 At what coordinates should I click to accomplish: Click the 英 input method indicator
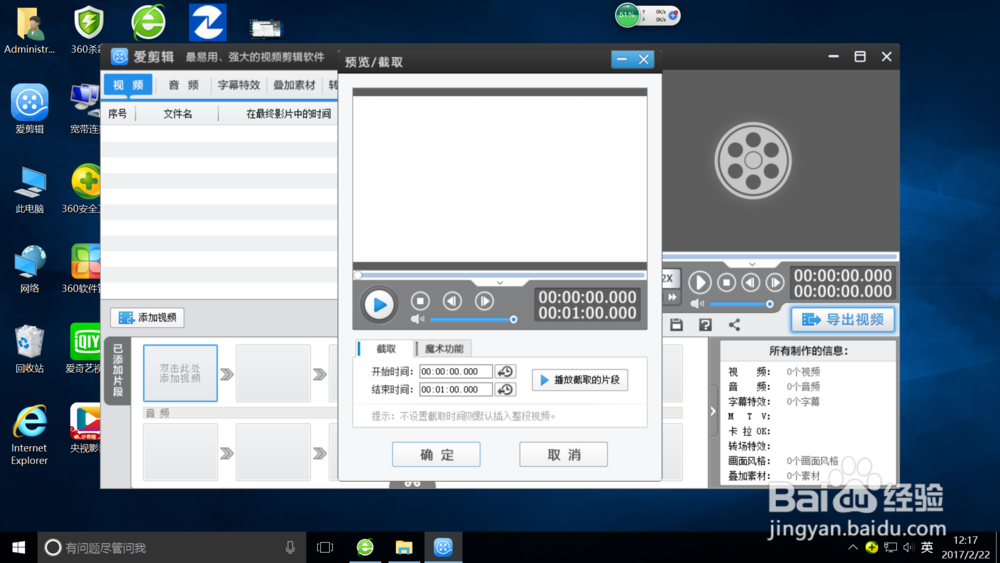927,547
